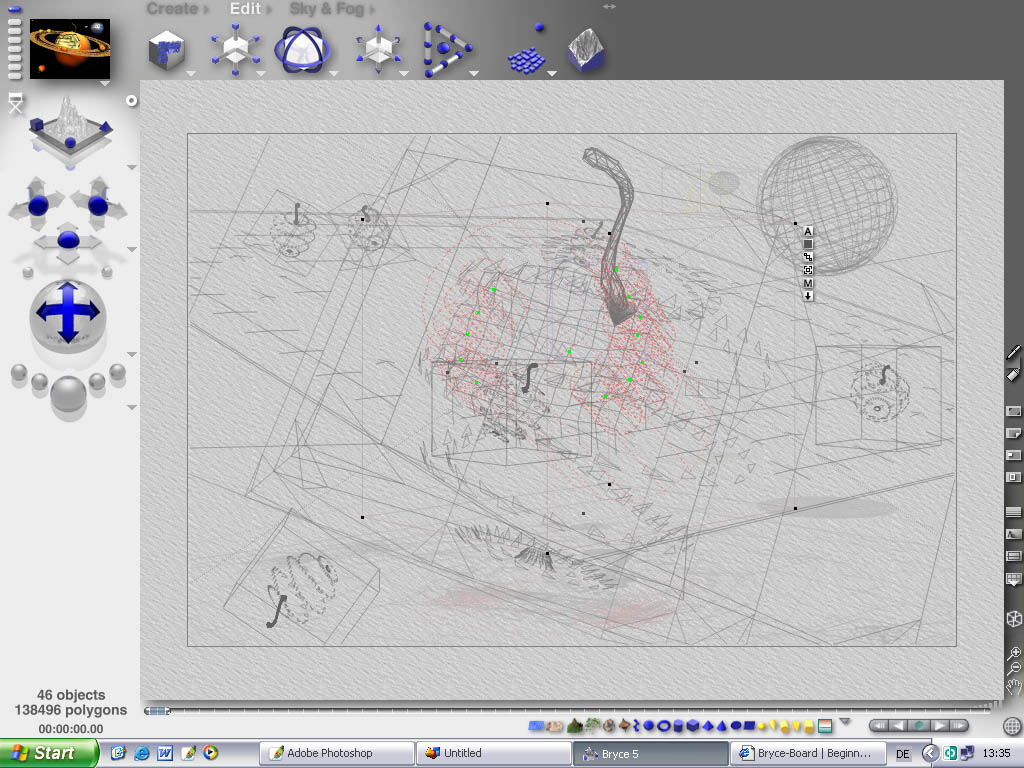Open the Materials Lab cube icon
The height and width of the screenshot is (768, 1024).
(x=168, y=50)
